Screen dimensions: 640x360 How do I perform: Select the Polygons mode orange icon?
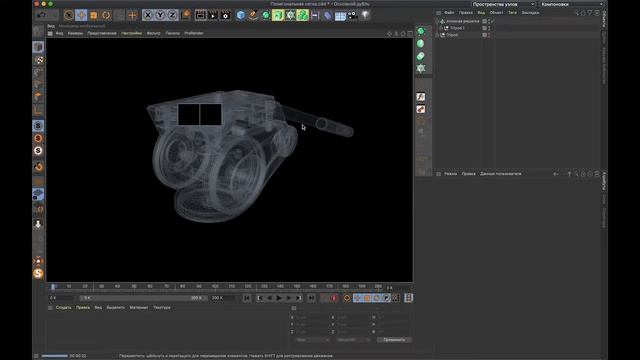(x=38, y=97)
